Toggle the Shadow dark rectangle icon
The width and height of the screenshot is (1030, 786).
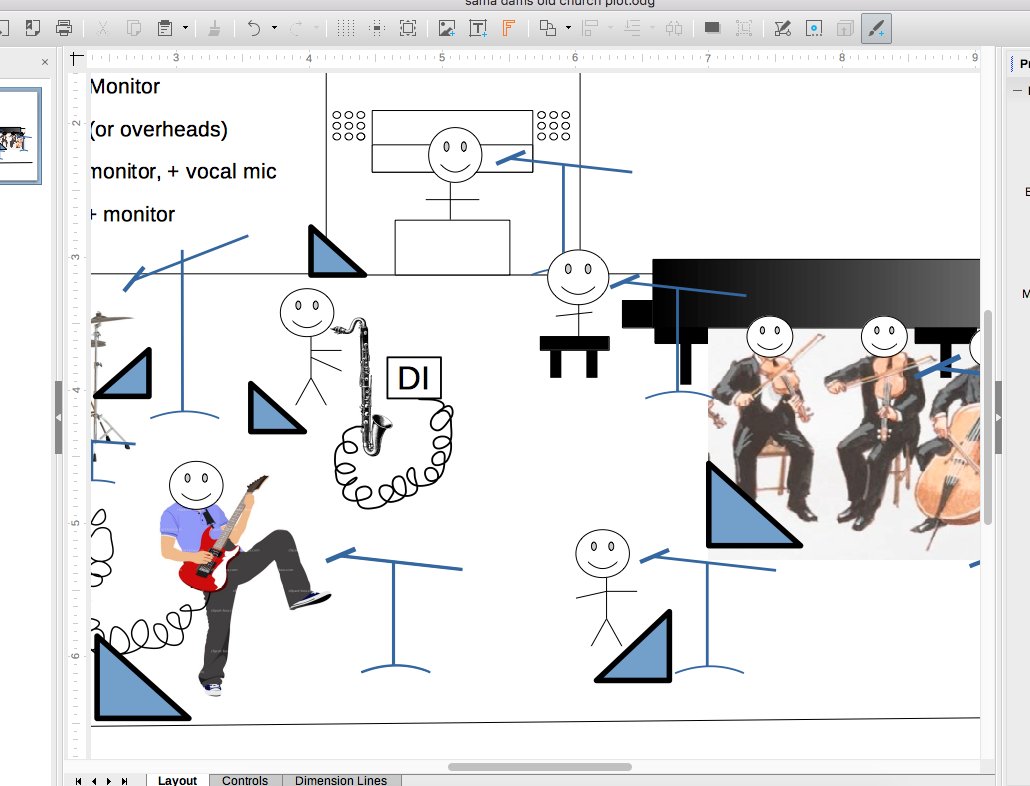(x=712, y=28)
